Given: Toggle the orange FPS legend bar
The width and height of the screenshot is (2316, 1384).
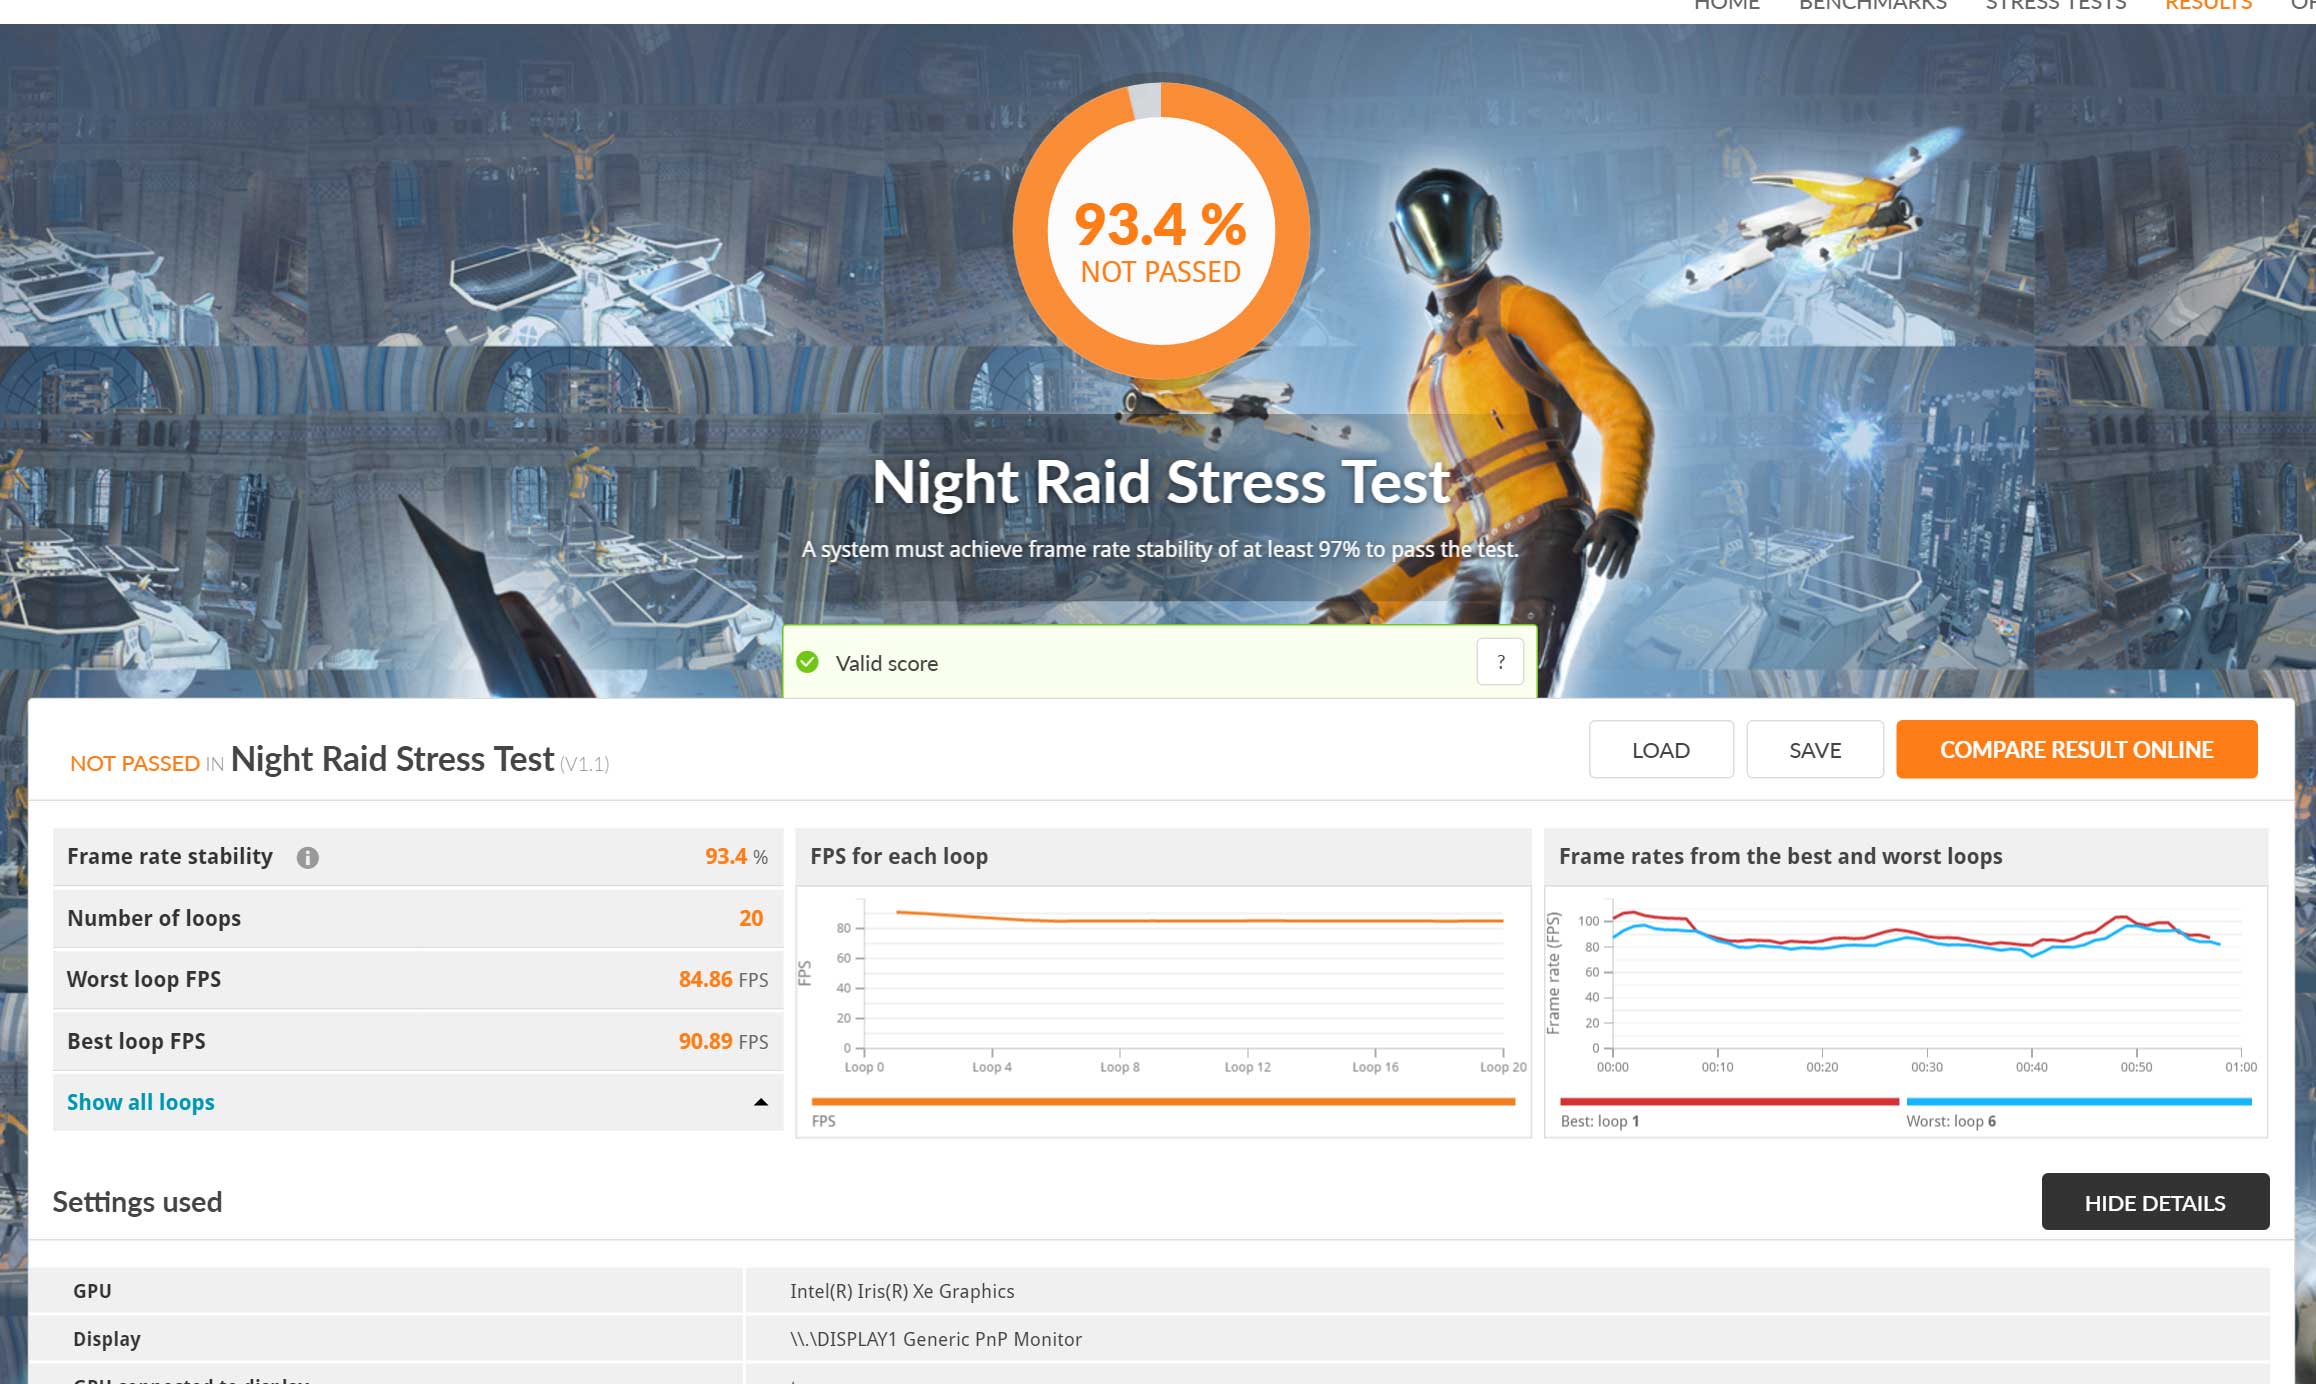Looking at the screenshot, I should coord(1164,1101).
